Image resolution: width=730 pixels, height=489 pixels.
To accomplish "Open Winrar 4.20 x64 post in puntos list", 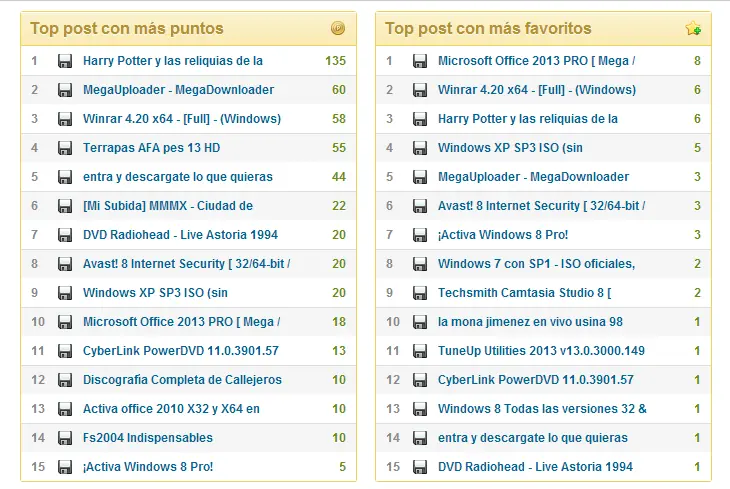I will (182, 119).
